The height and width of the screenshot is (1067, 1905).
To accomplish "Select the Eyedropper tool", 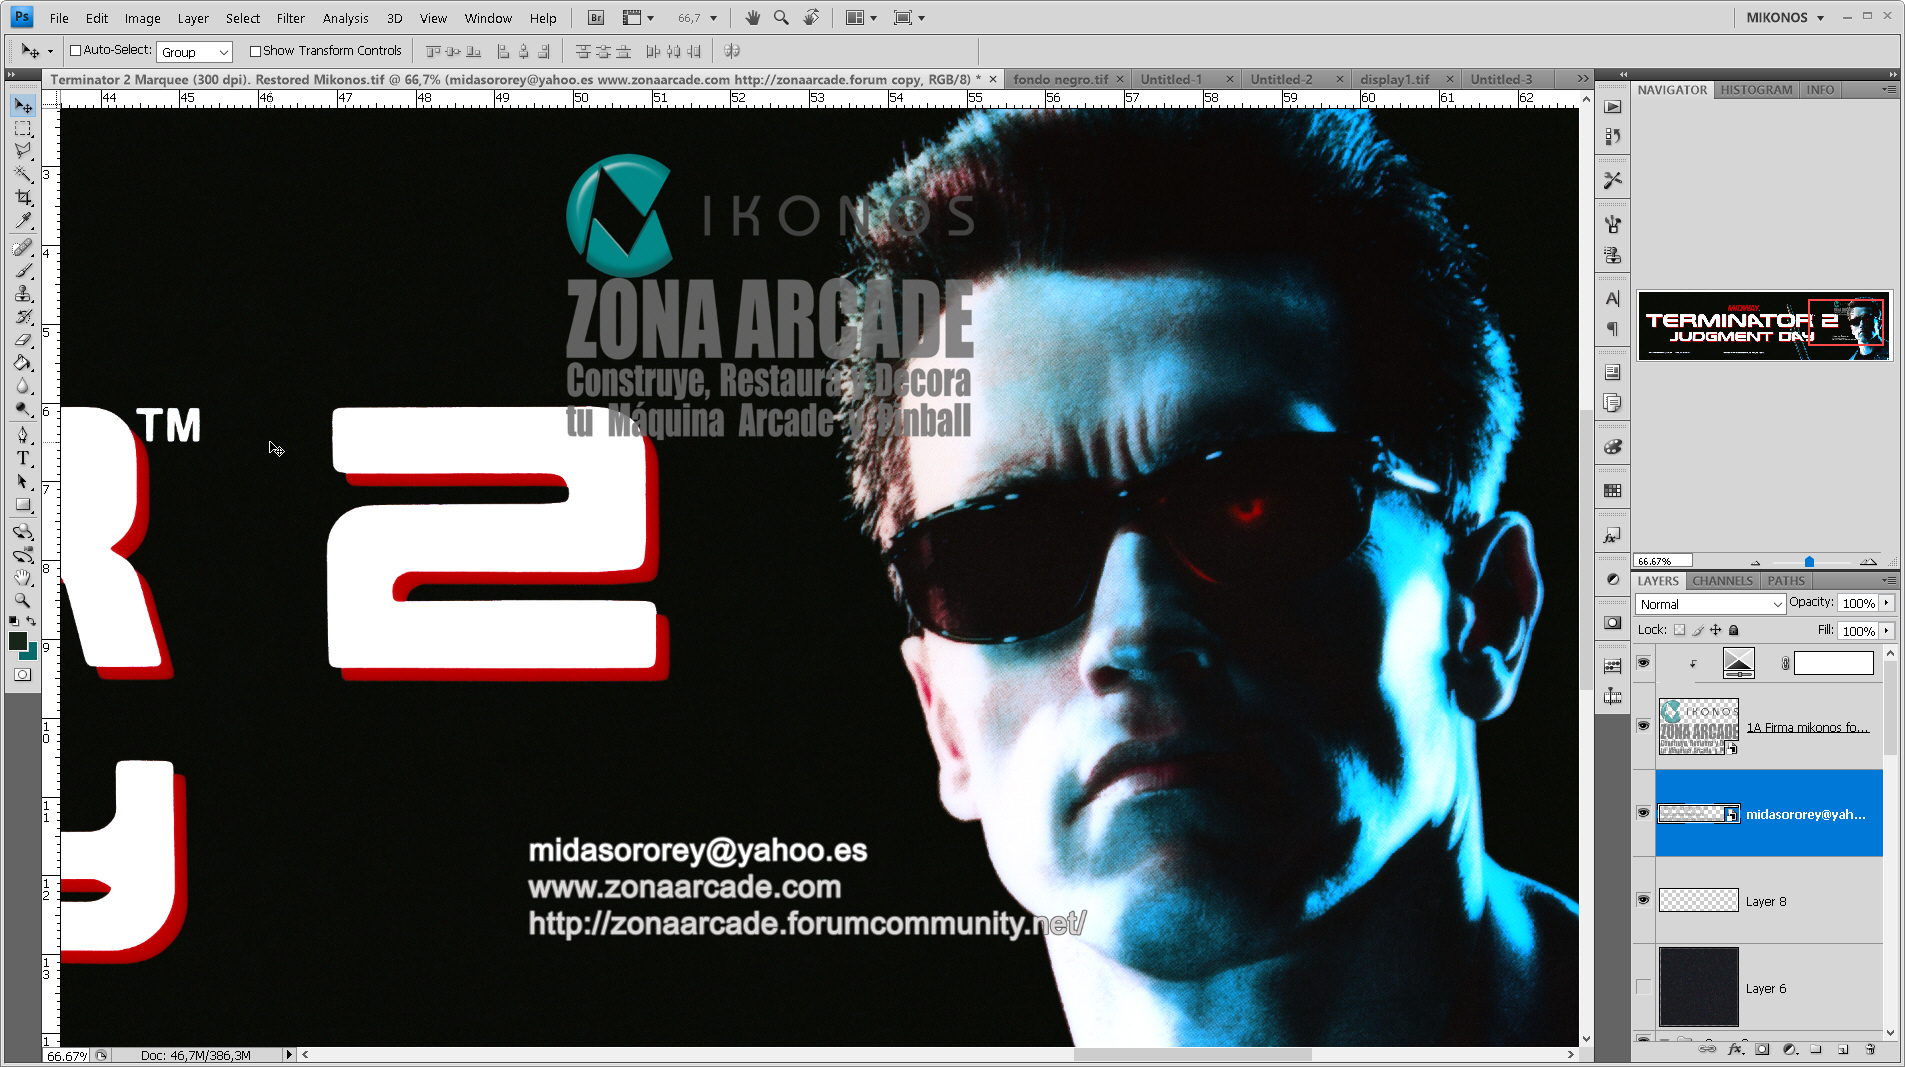I will click(x=23, y=220).
